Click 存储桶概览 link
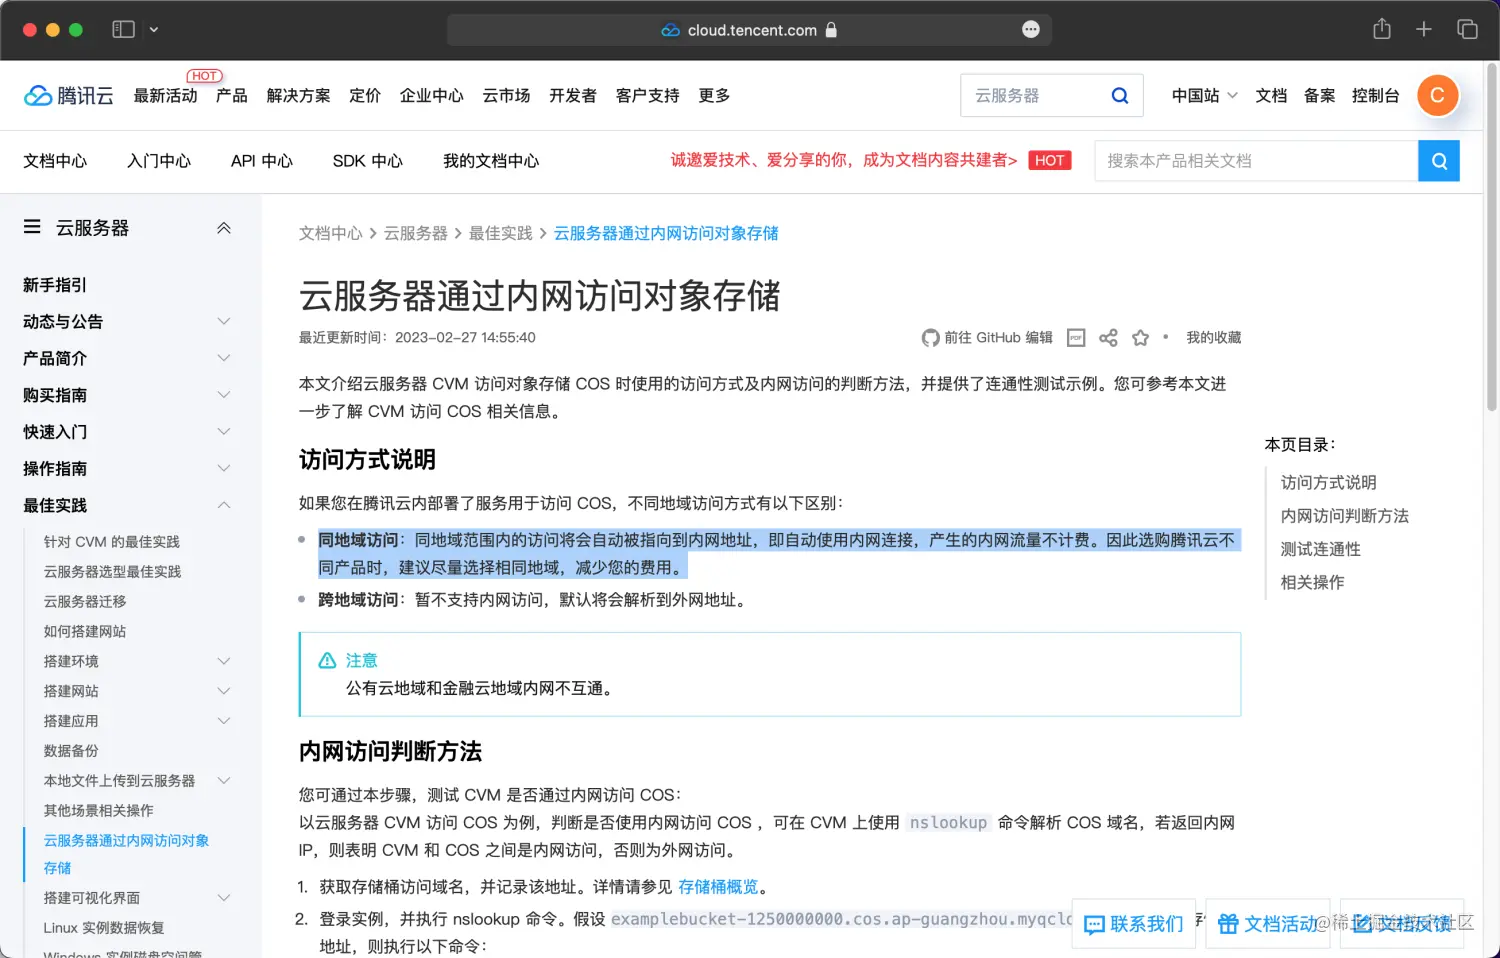 [x=718, y=887]
